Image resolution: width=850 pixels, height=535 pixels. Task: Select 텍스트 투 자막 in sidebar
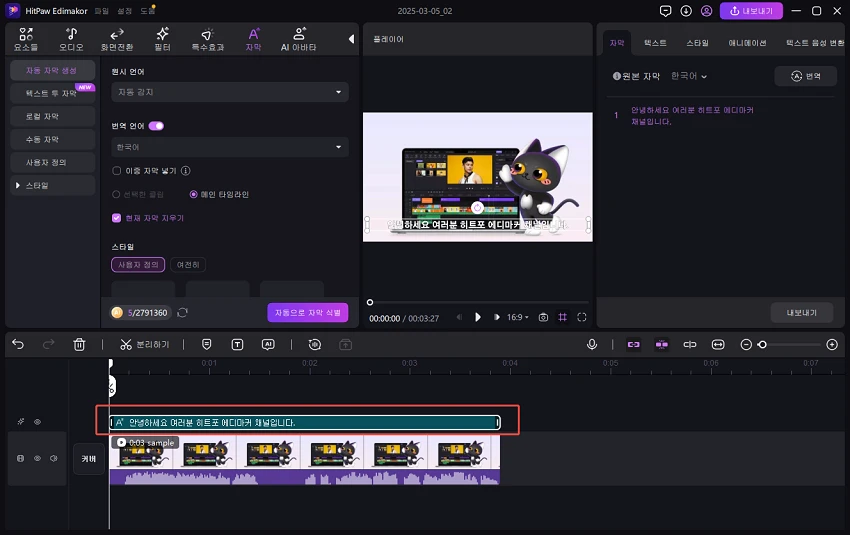pyautogui.click(x=53, y=93)
